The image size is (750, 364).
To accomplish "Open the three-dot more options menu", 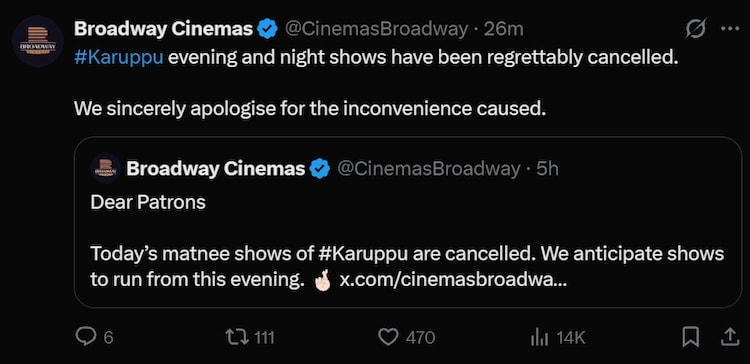I will pos(730,29).
